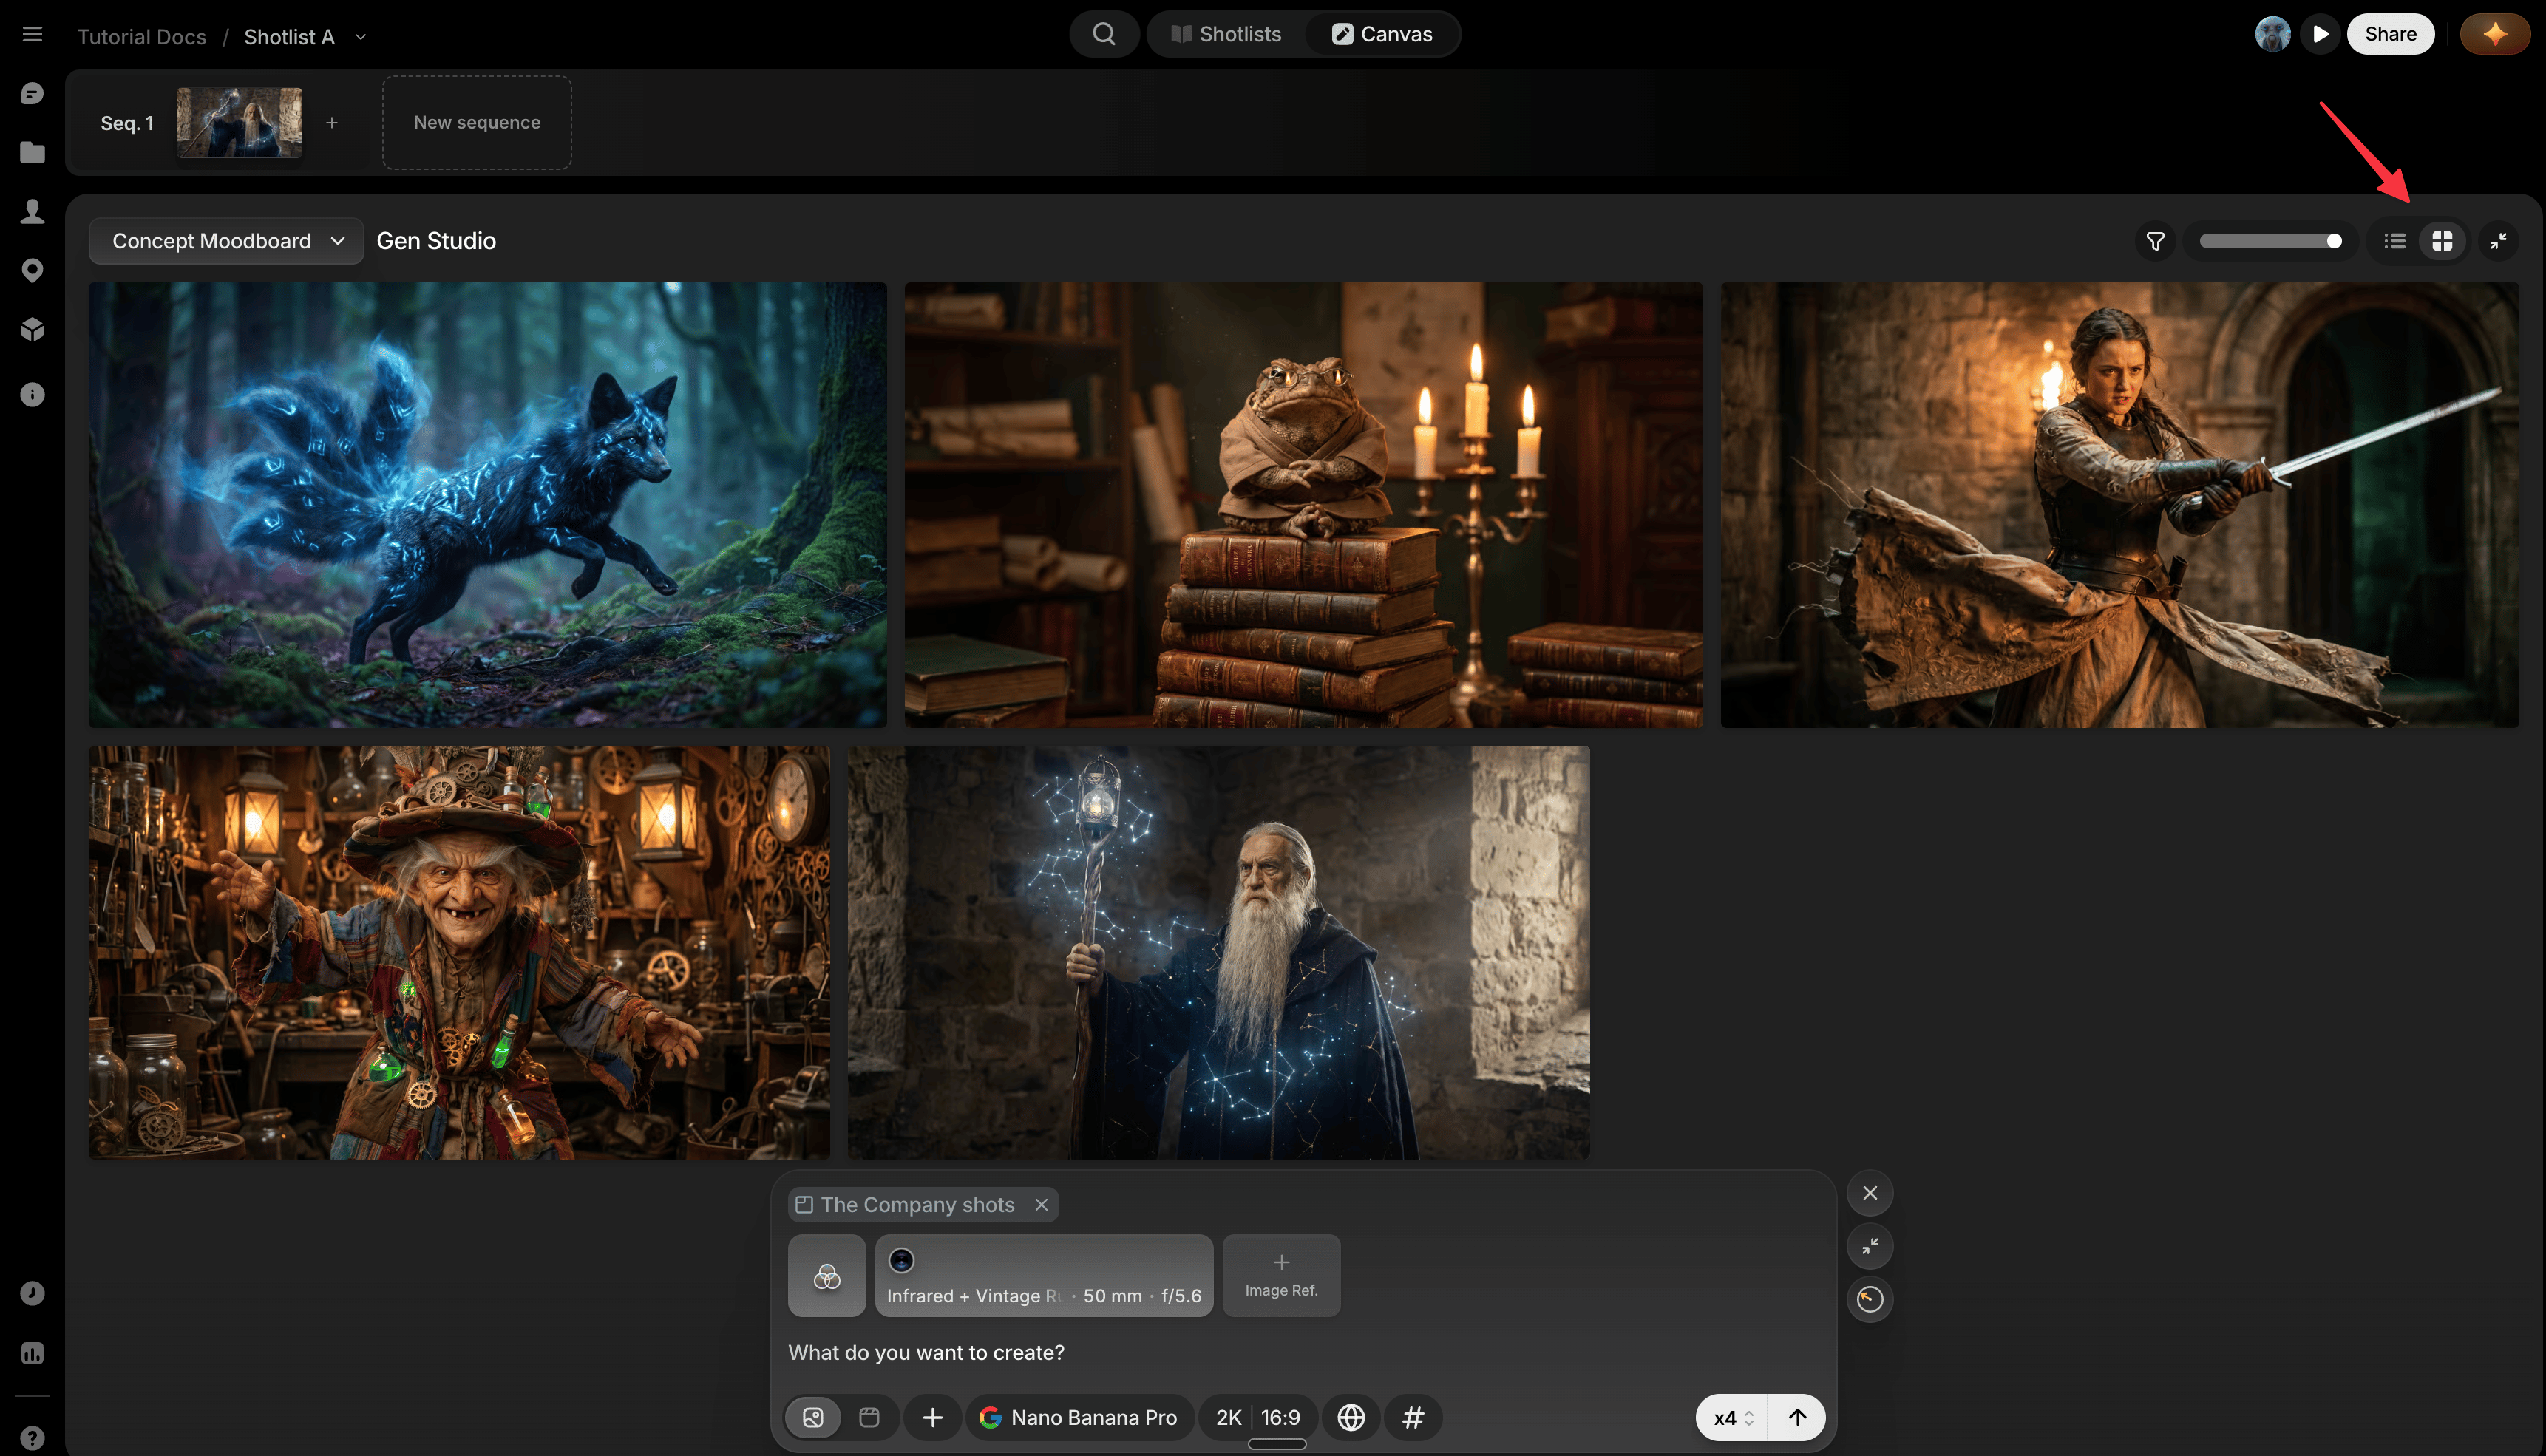
Task: Click the play presentation button
Action: pyautogui.click(x=2320, y=34)
